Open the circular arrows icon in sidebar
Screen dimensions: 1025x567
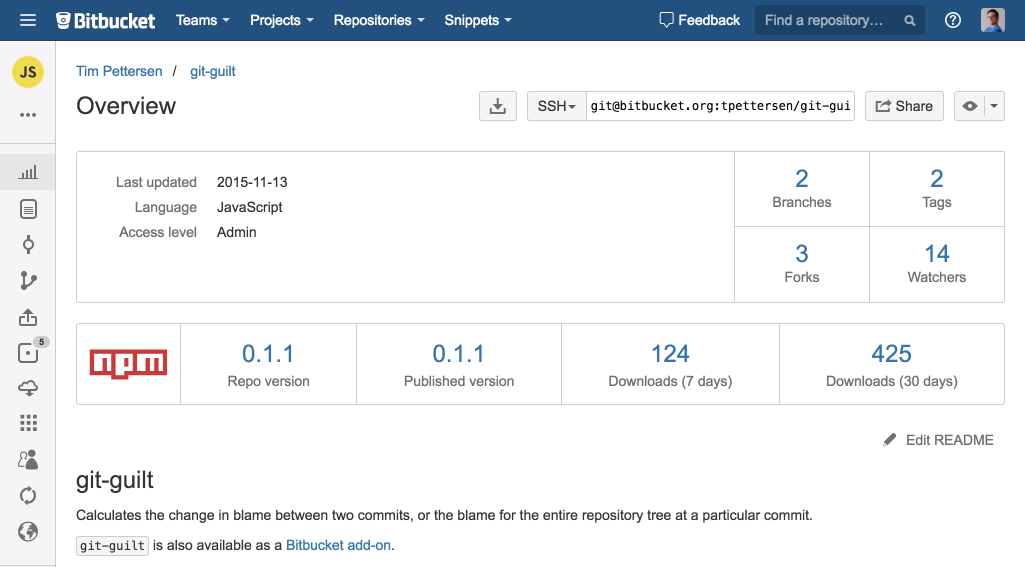click(x=27, y=496)
